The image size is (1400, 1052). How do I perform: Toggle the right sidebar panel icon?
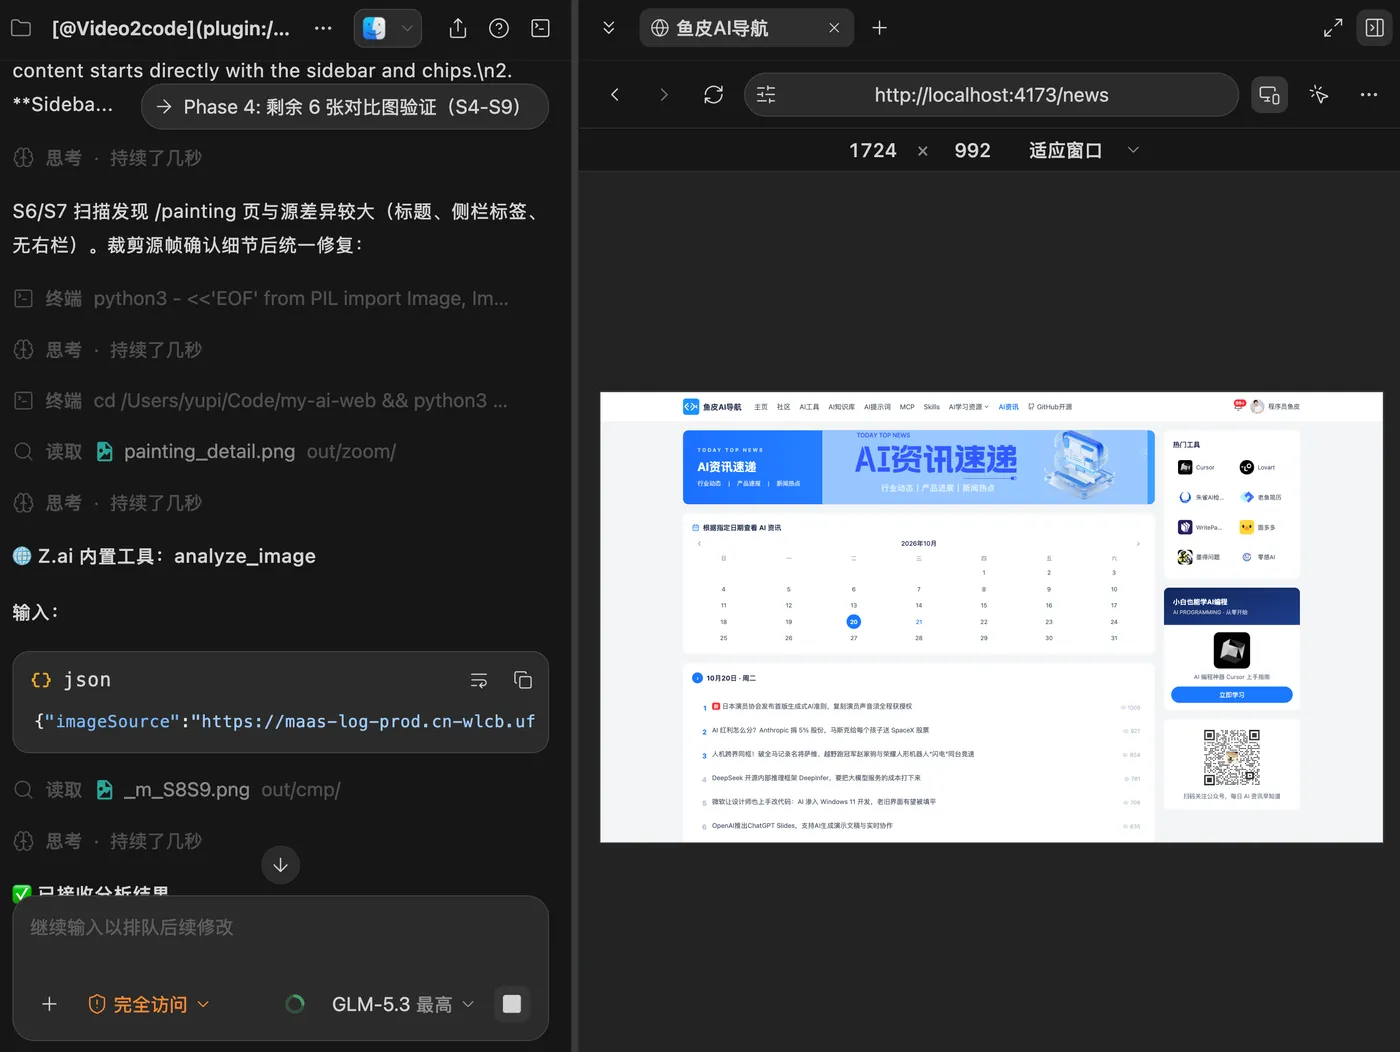point(1375,28)
